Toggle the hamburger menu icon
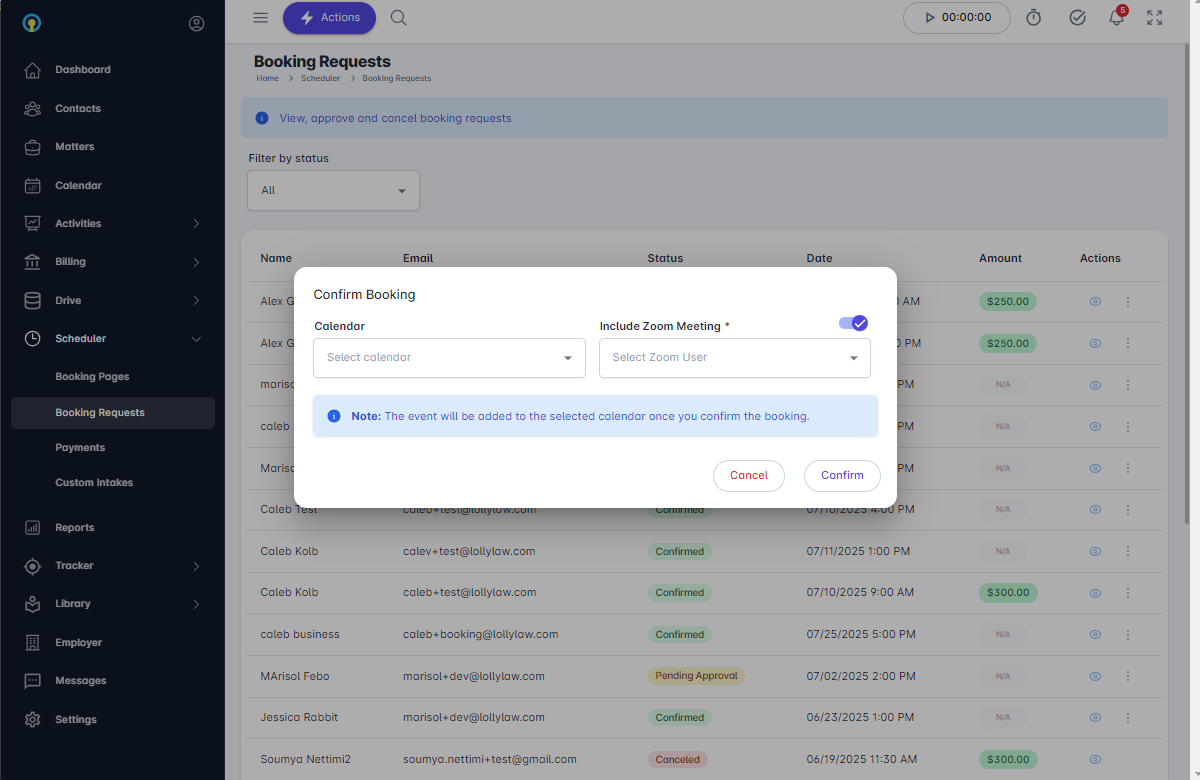 261,17
